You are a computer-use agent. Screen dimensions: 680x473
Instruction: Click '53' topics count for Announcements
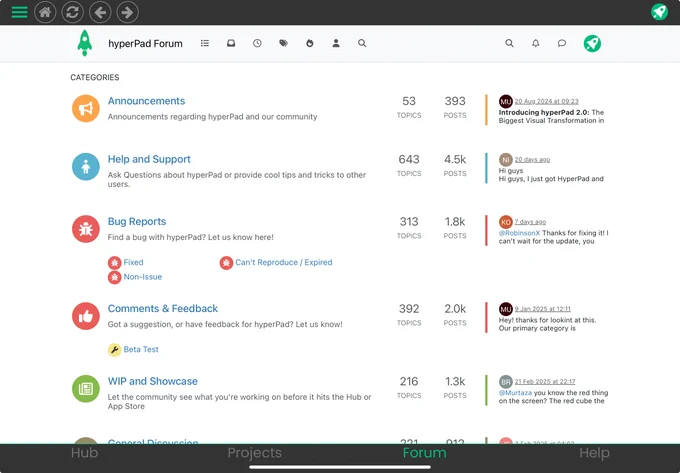coord(409,101)
